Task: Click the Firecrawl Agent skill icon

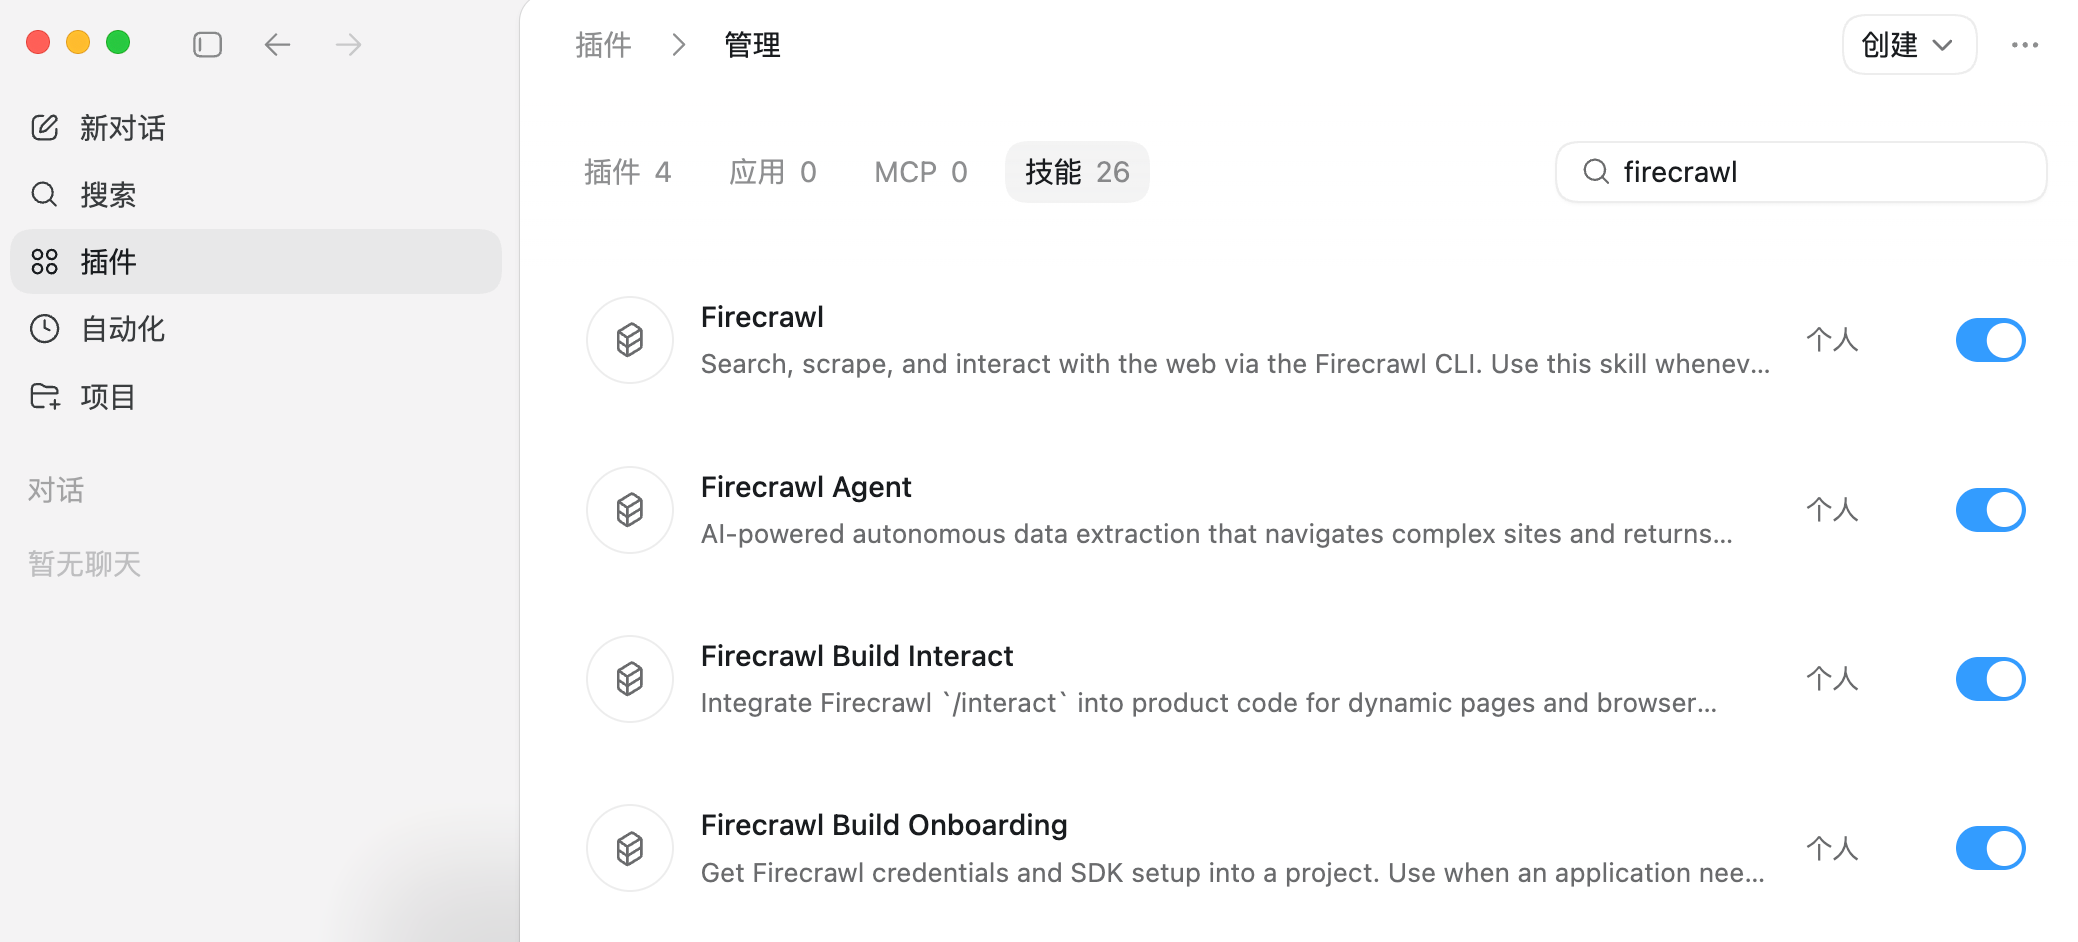Action: pyautogui.click(x=630, y=510)
